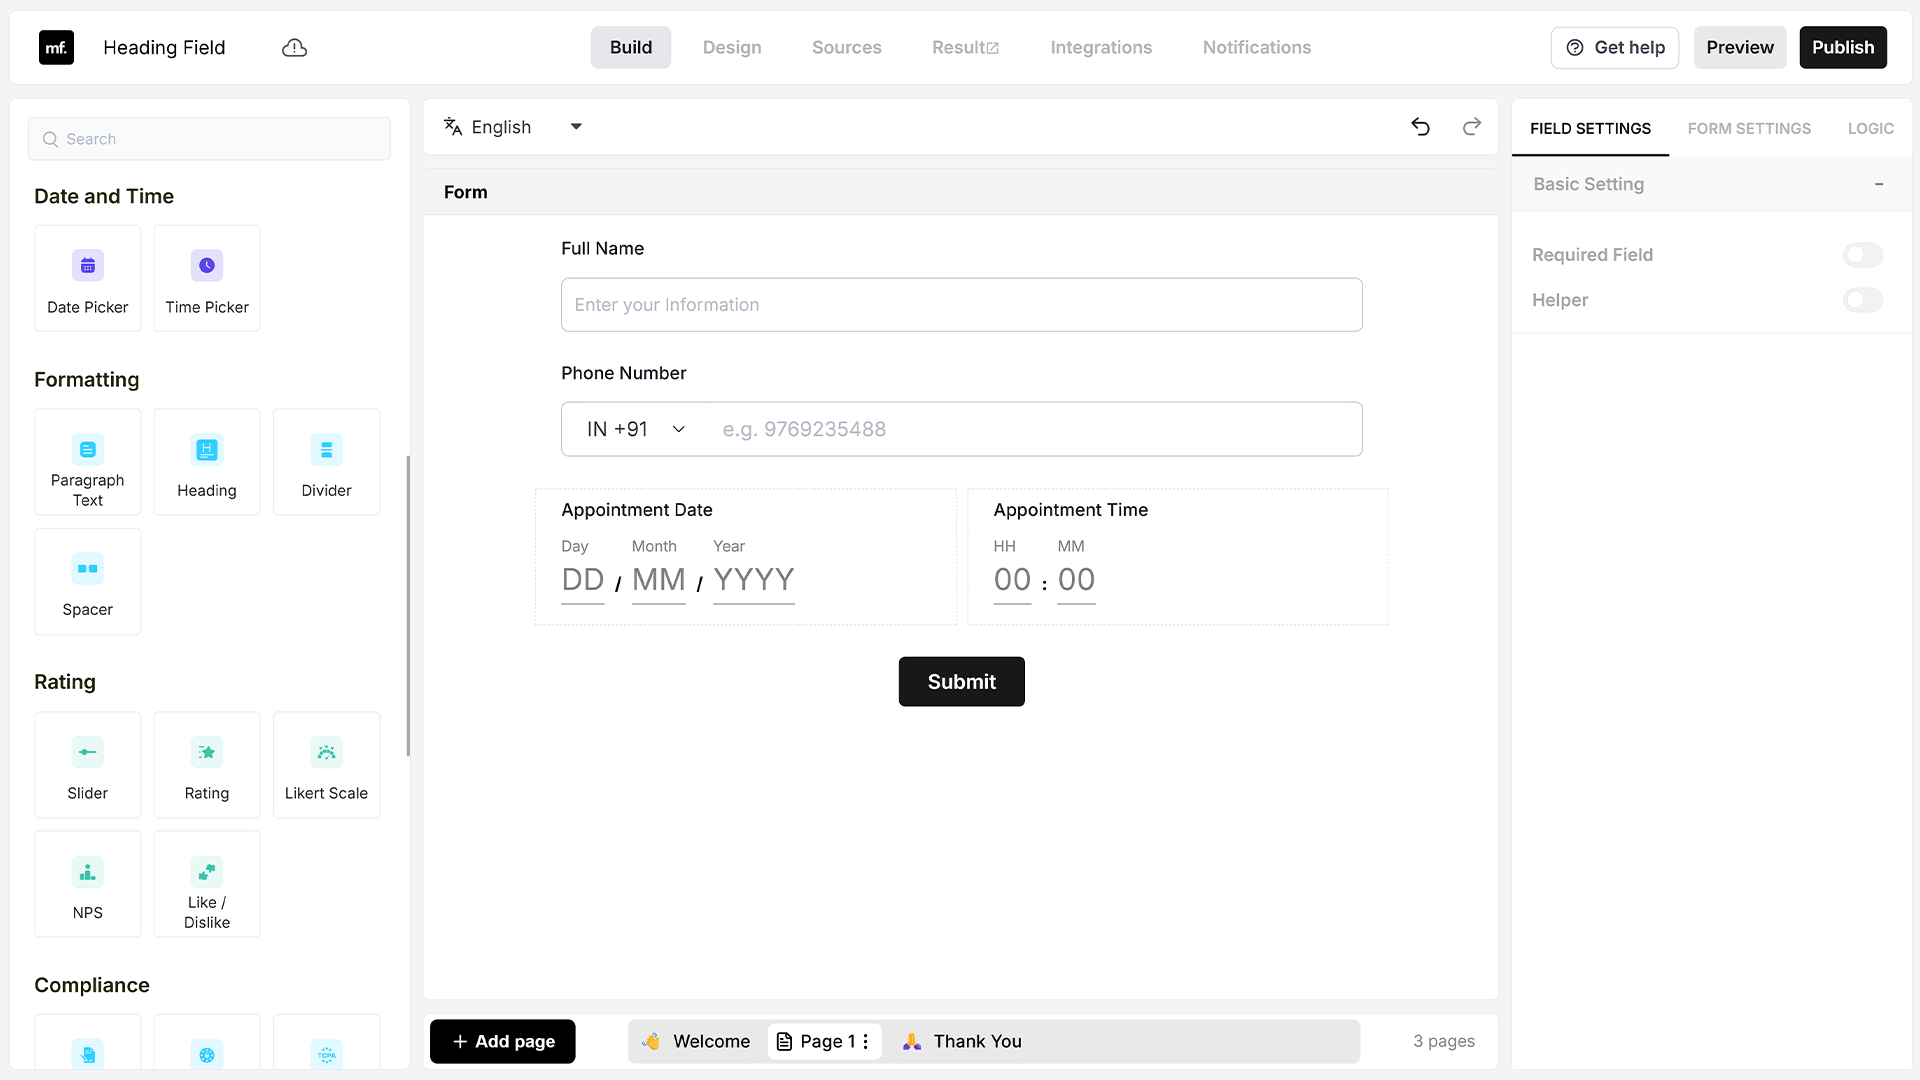
Task: Click the translate language icon
Action: click(x=453, y=127)
